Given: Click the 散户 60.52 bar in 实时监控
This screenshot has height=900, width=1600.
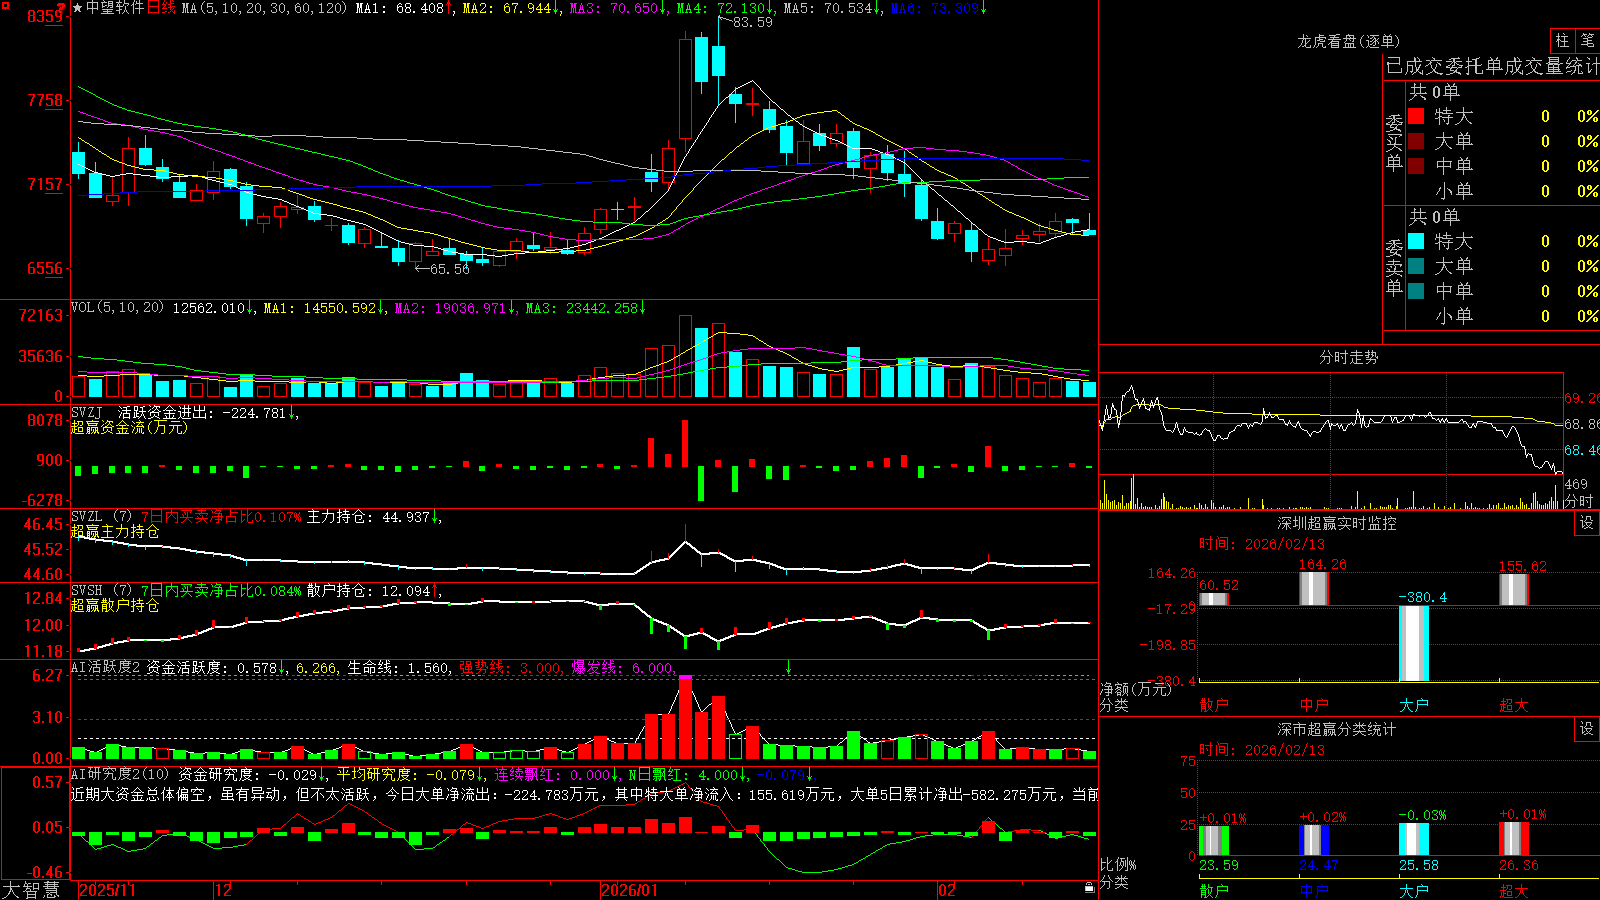Looking at the screenshot, I should 1214,599.
